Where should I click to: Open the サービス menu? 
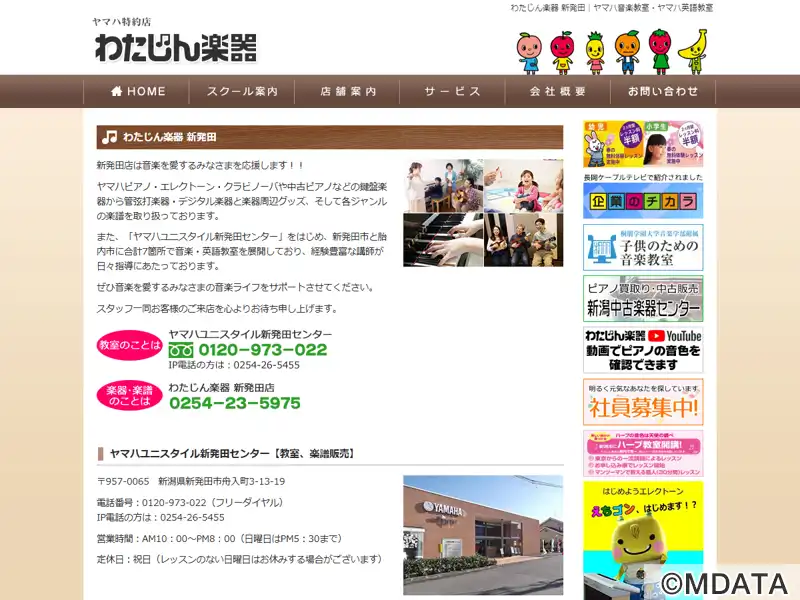pyautogui.click(x=453, y=91)
